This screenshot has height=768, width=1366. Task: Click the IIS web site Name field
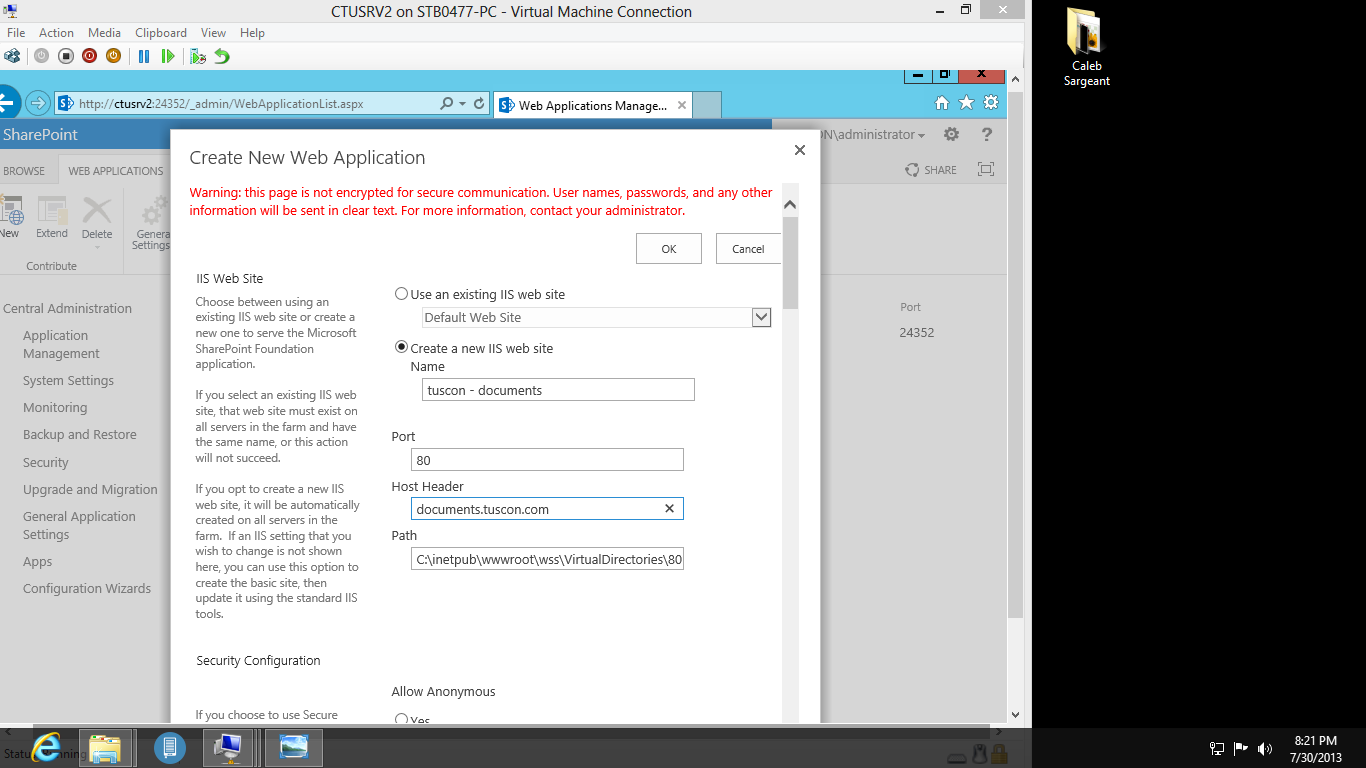pyautogui.click(x=558, y=390)
